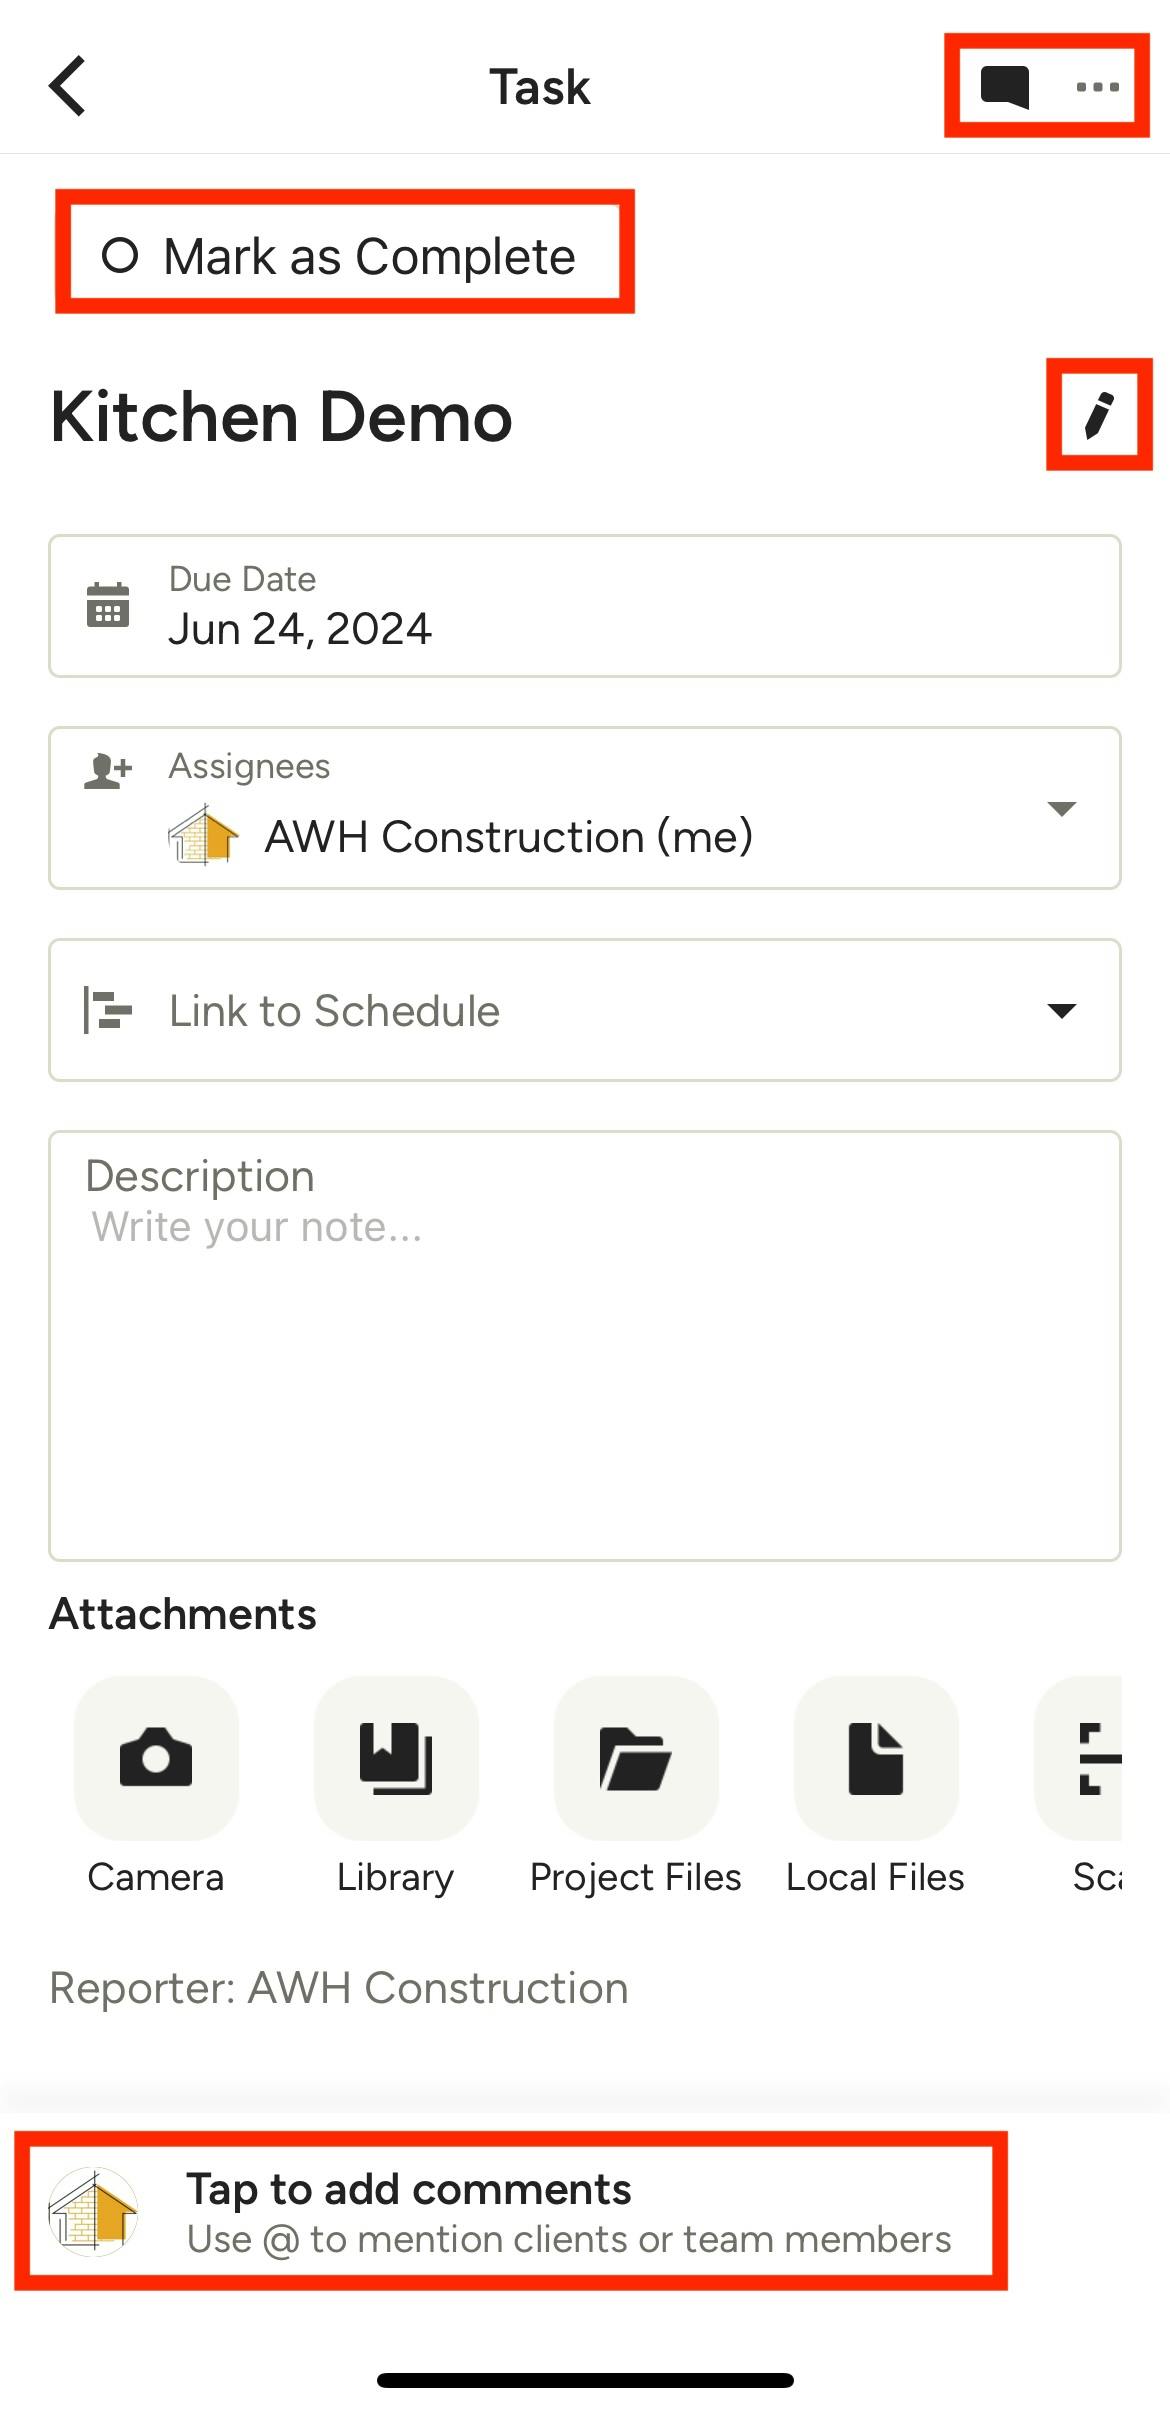This screenshot has height=2412, width=1170.
Task: Tap the AWH Construction avatar by comments
Action: tap(94, 2212)
